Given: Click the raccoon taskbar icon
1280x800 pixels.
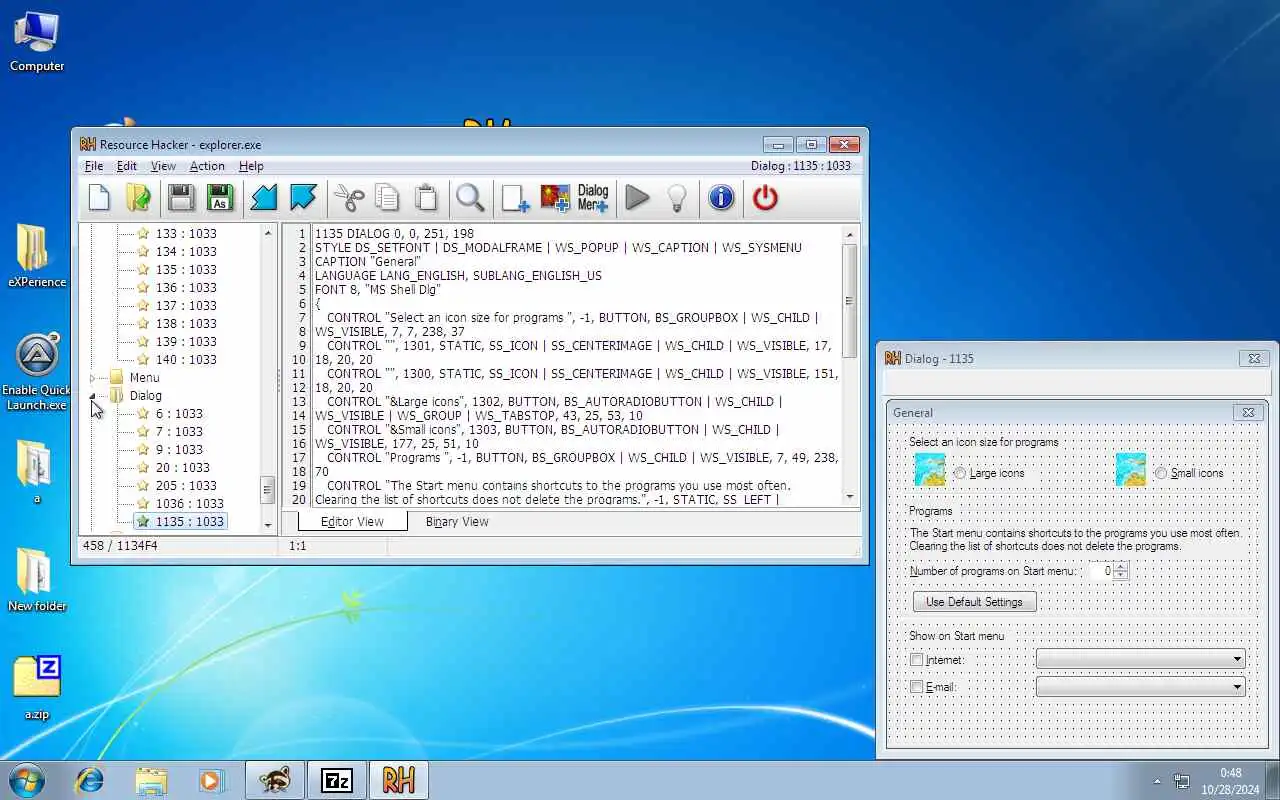Looking at the screenshot, I should 275,780.
